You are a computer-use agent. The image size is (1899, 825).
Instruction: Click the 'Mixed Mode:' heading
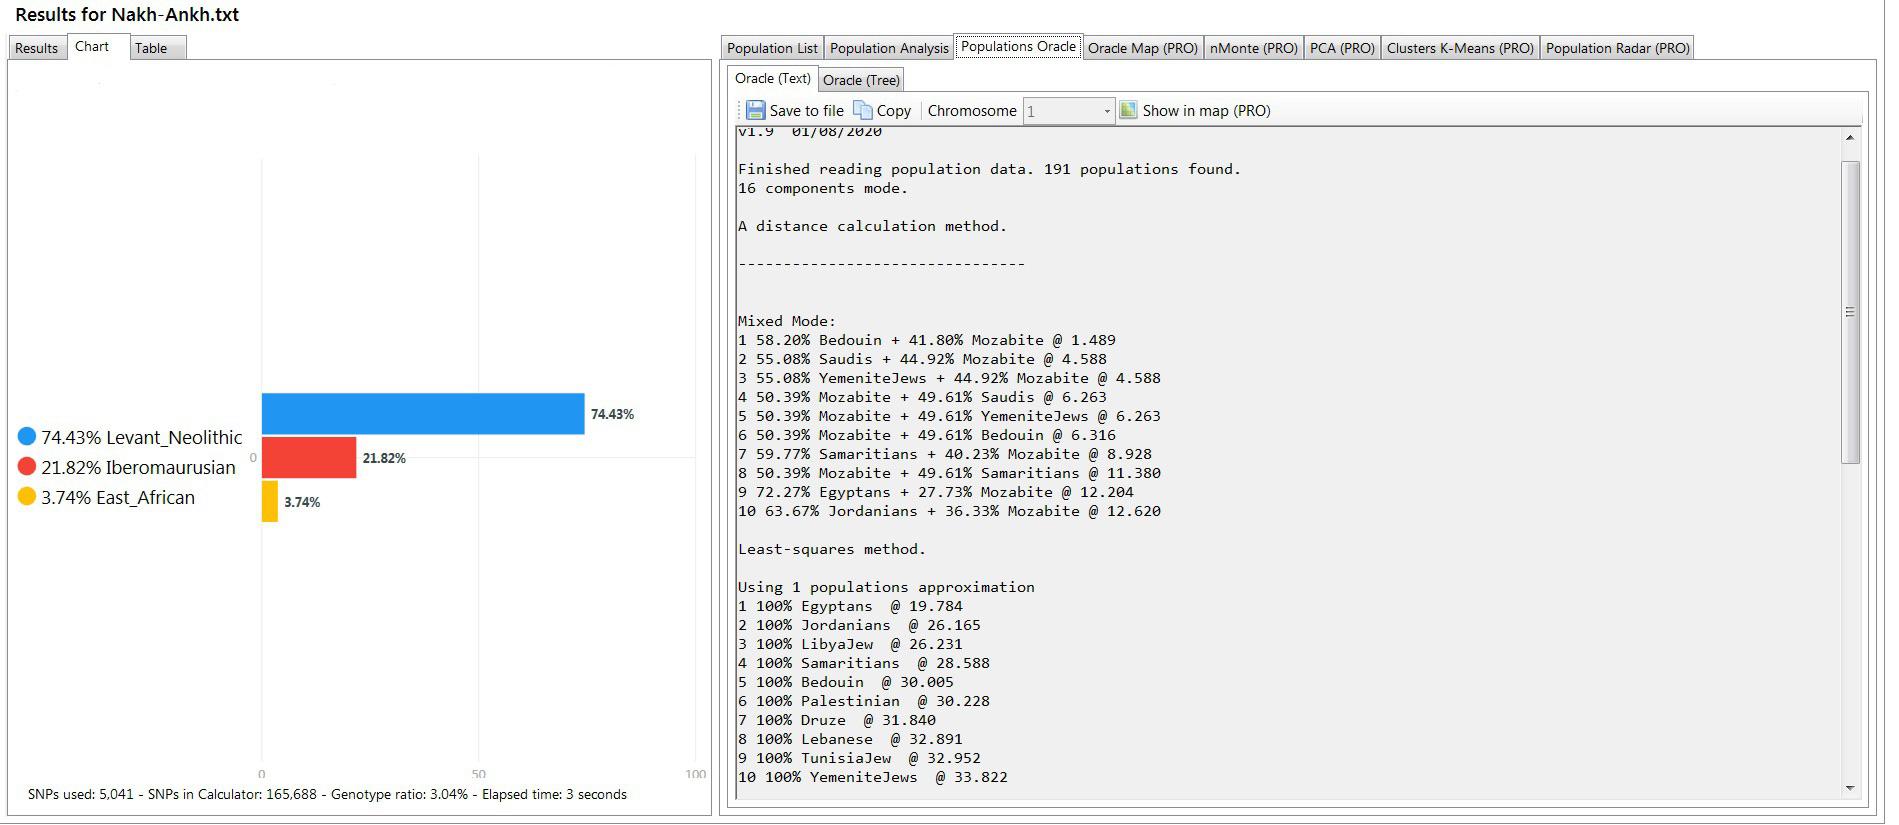(787, 321)
